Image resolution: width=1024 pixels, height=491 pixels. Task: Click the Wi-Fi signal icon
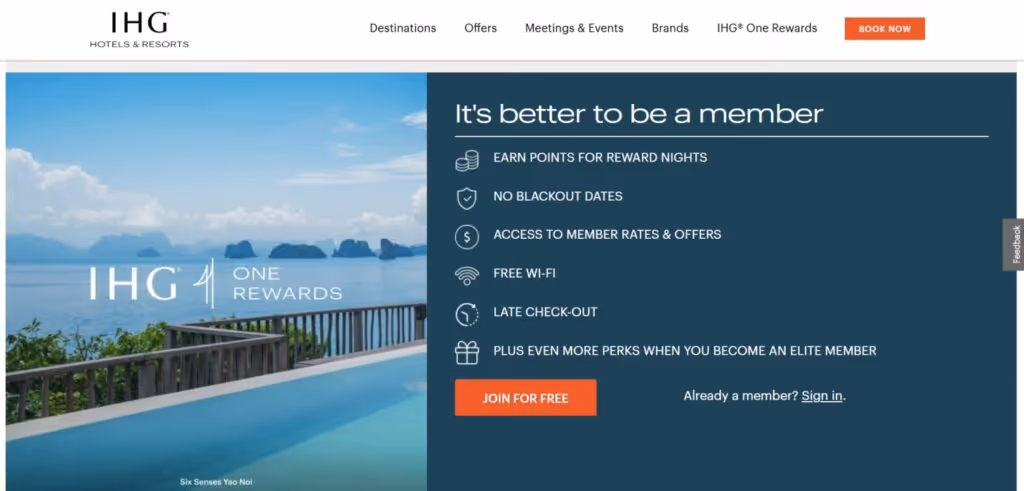[467, 275]
